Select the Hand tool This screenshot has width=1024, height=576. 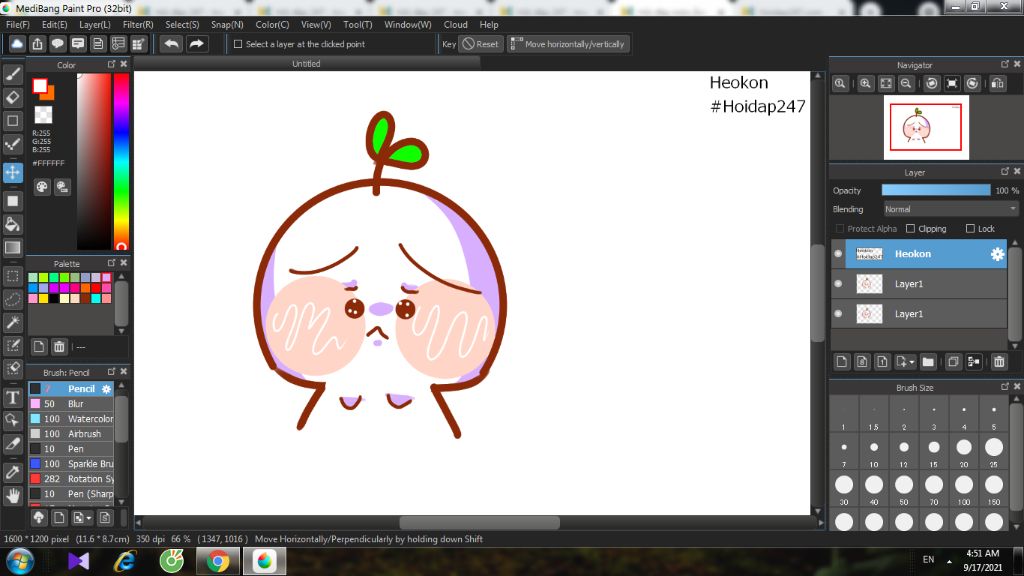12,496
